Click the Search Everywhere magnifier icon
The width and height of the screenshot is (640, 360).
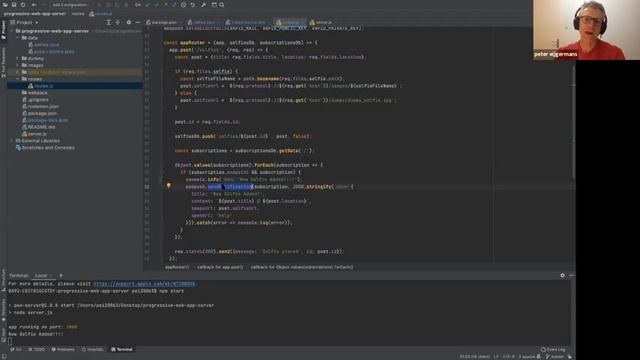click(222, 5)
